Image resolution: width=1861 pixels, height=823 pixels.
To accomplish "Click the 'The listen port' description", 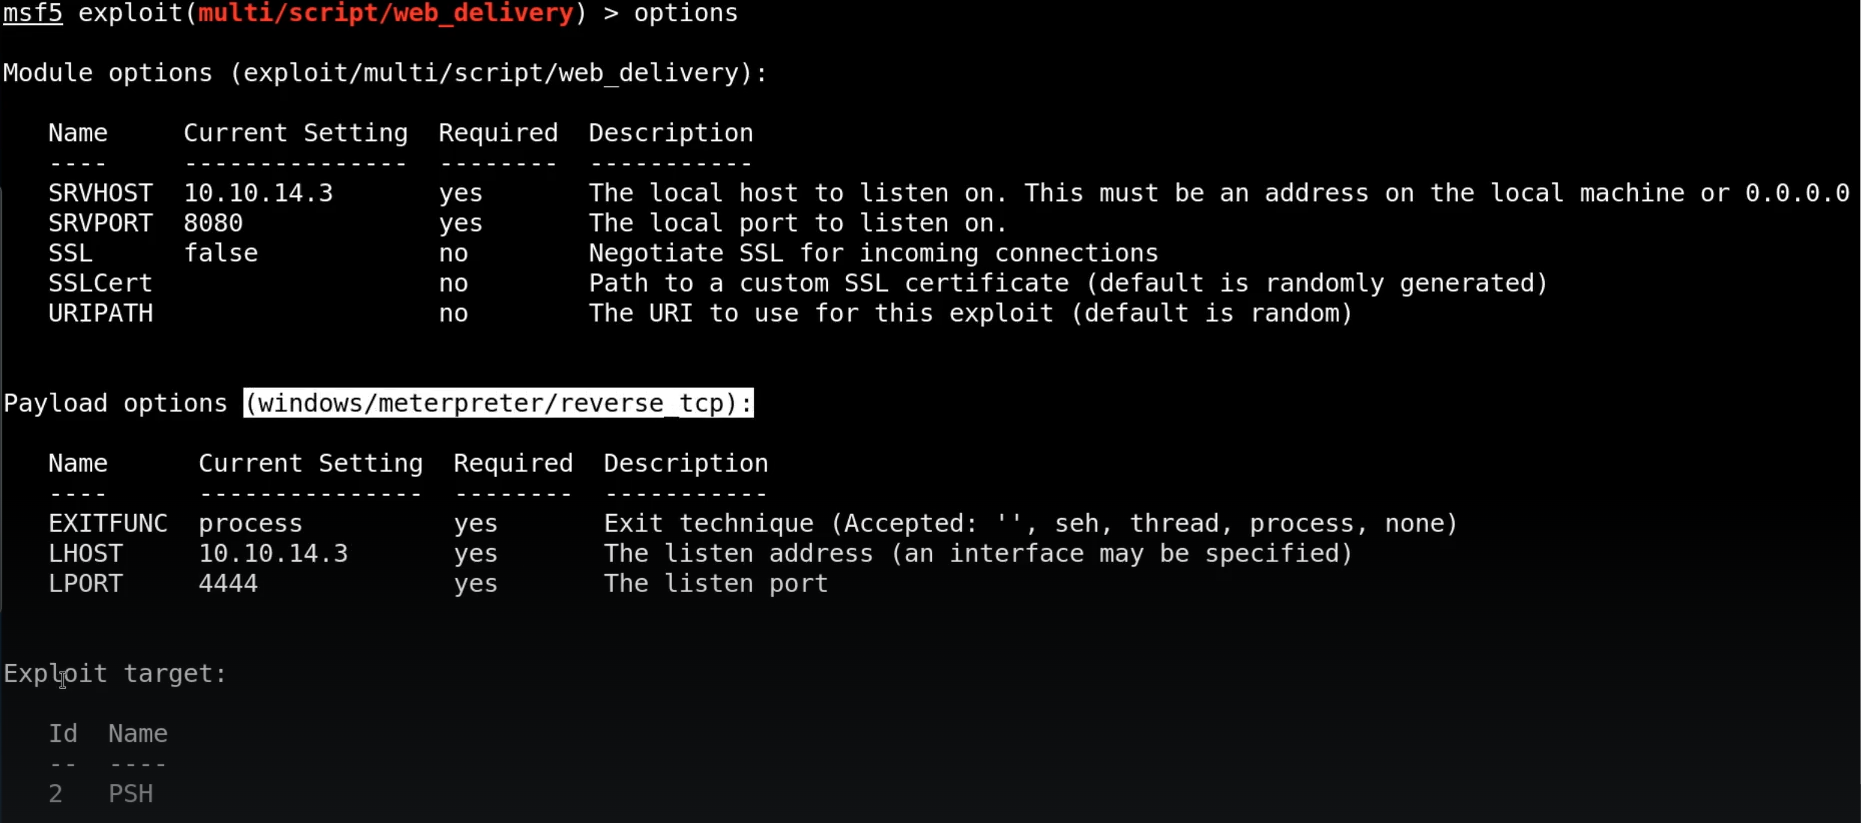I will pyautogui.click(x=716, y=583).
